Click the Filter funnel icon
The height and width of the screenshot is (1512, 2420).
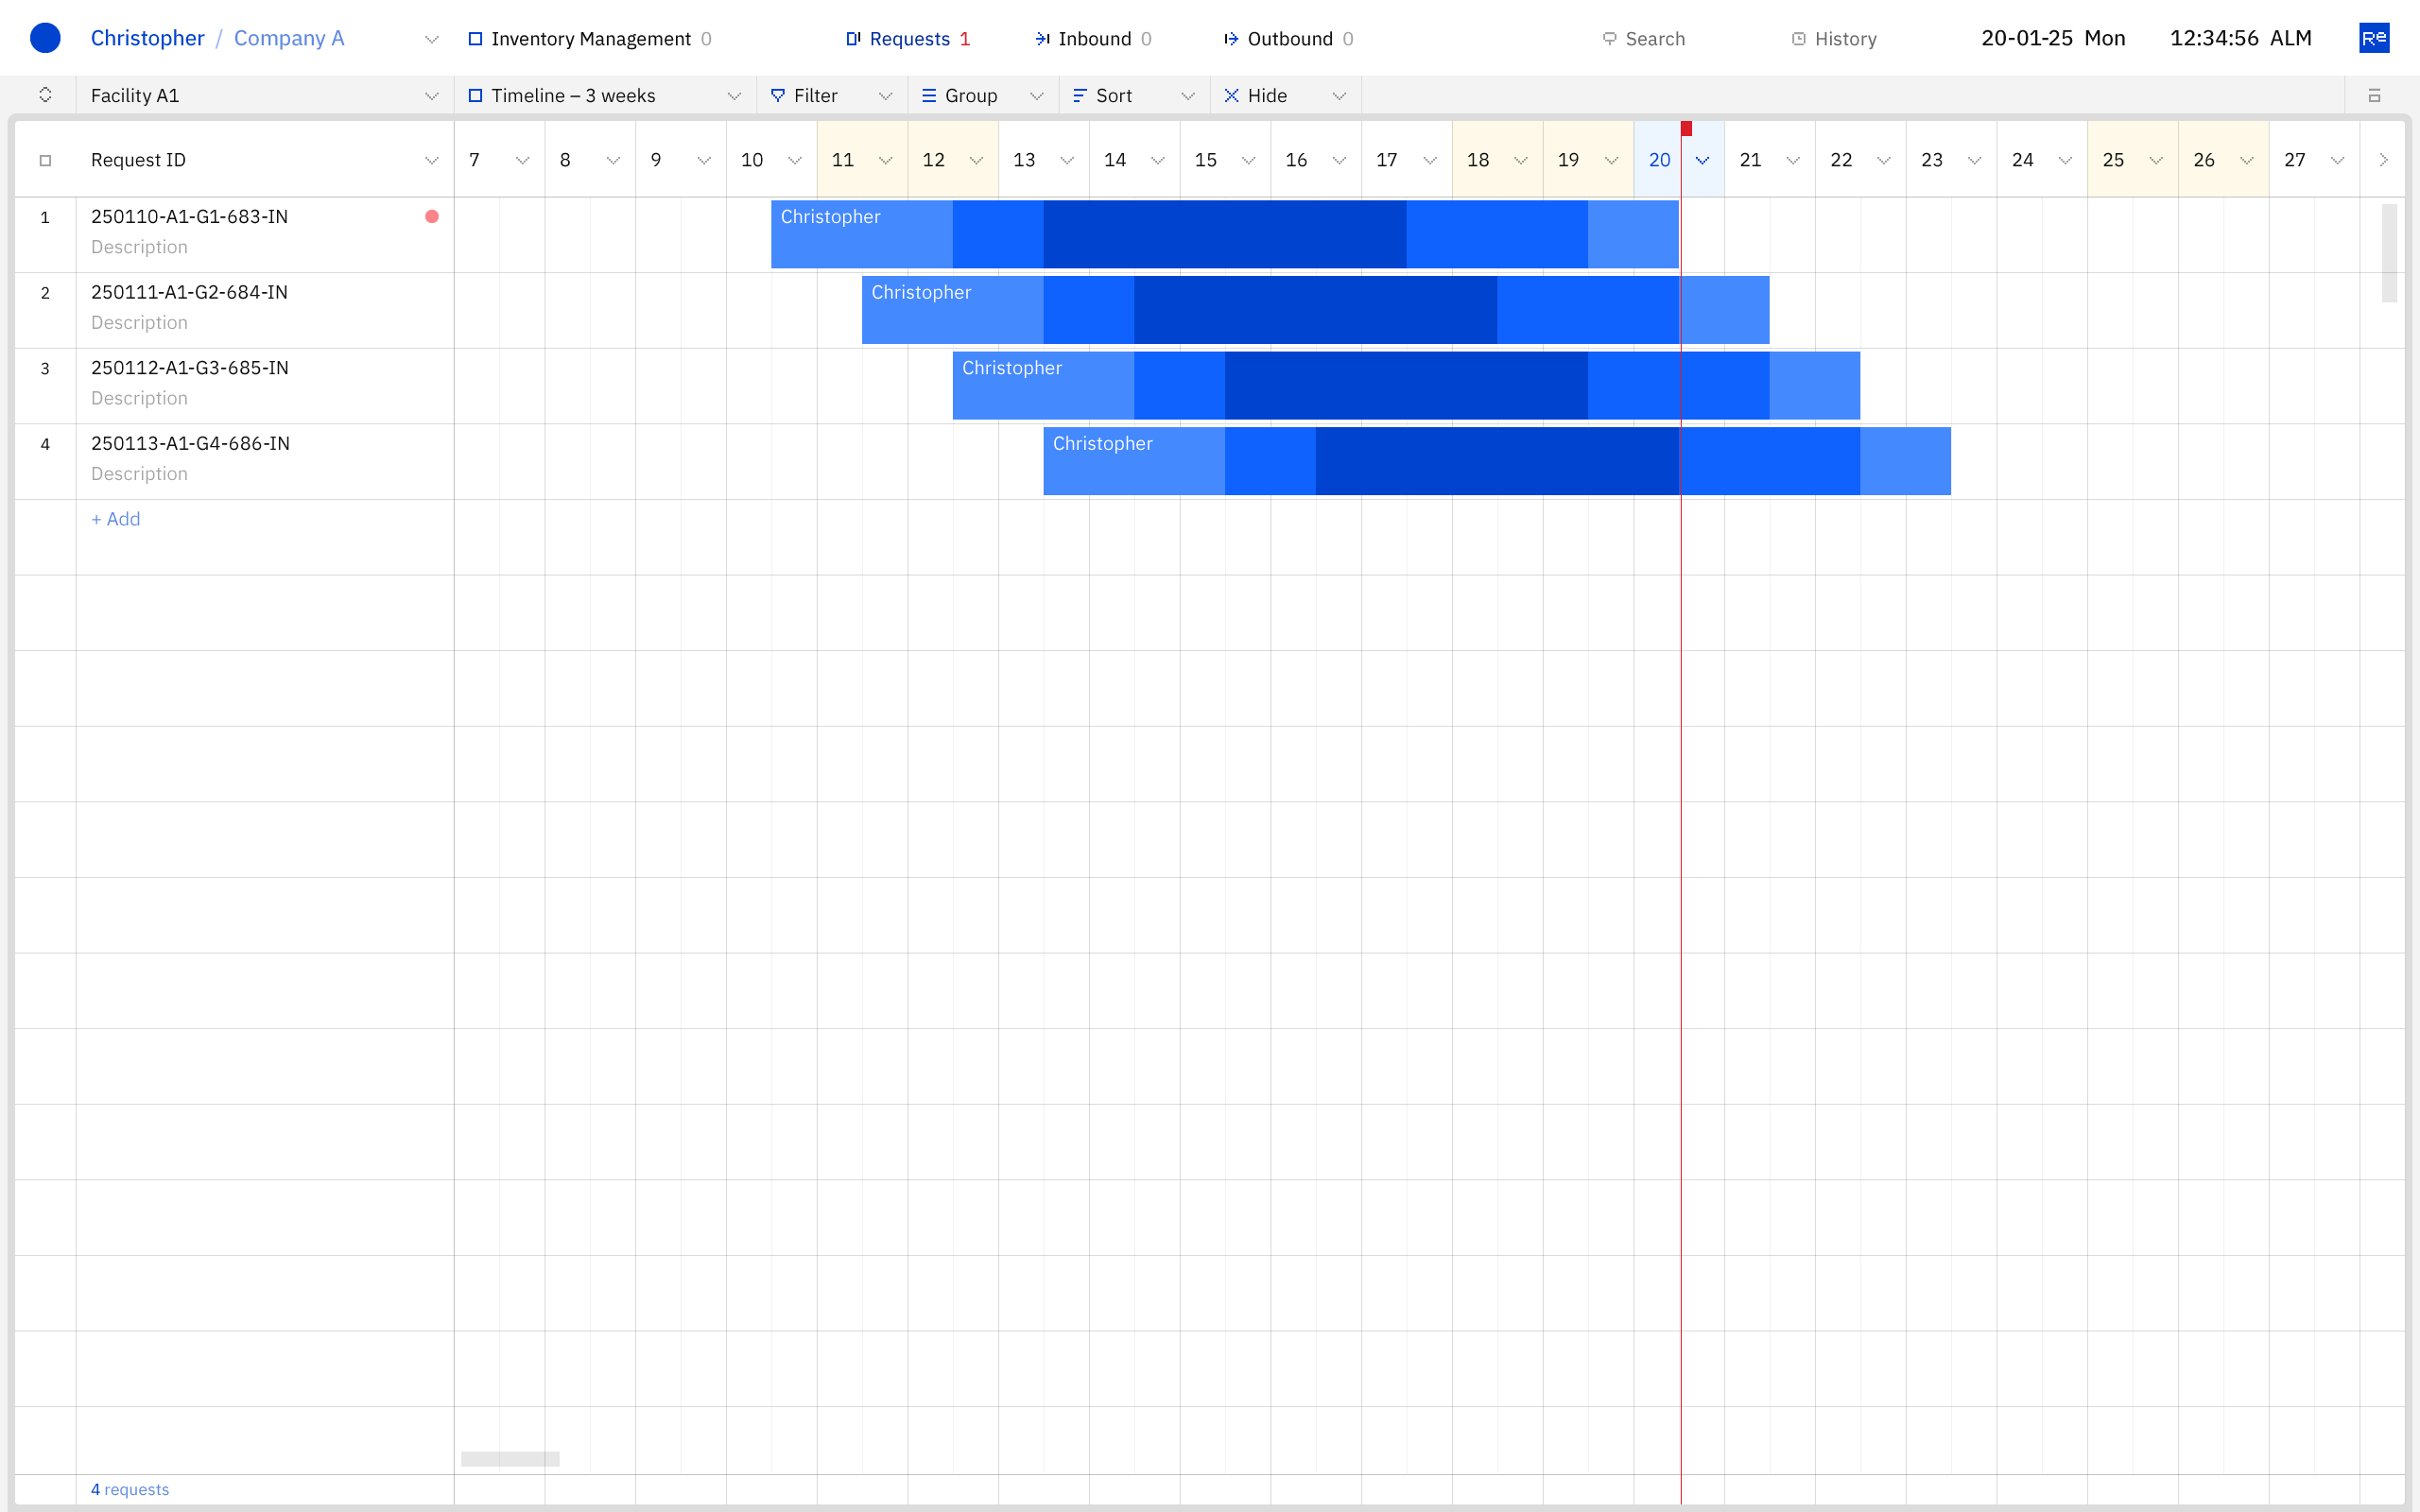[777, 96]
